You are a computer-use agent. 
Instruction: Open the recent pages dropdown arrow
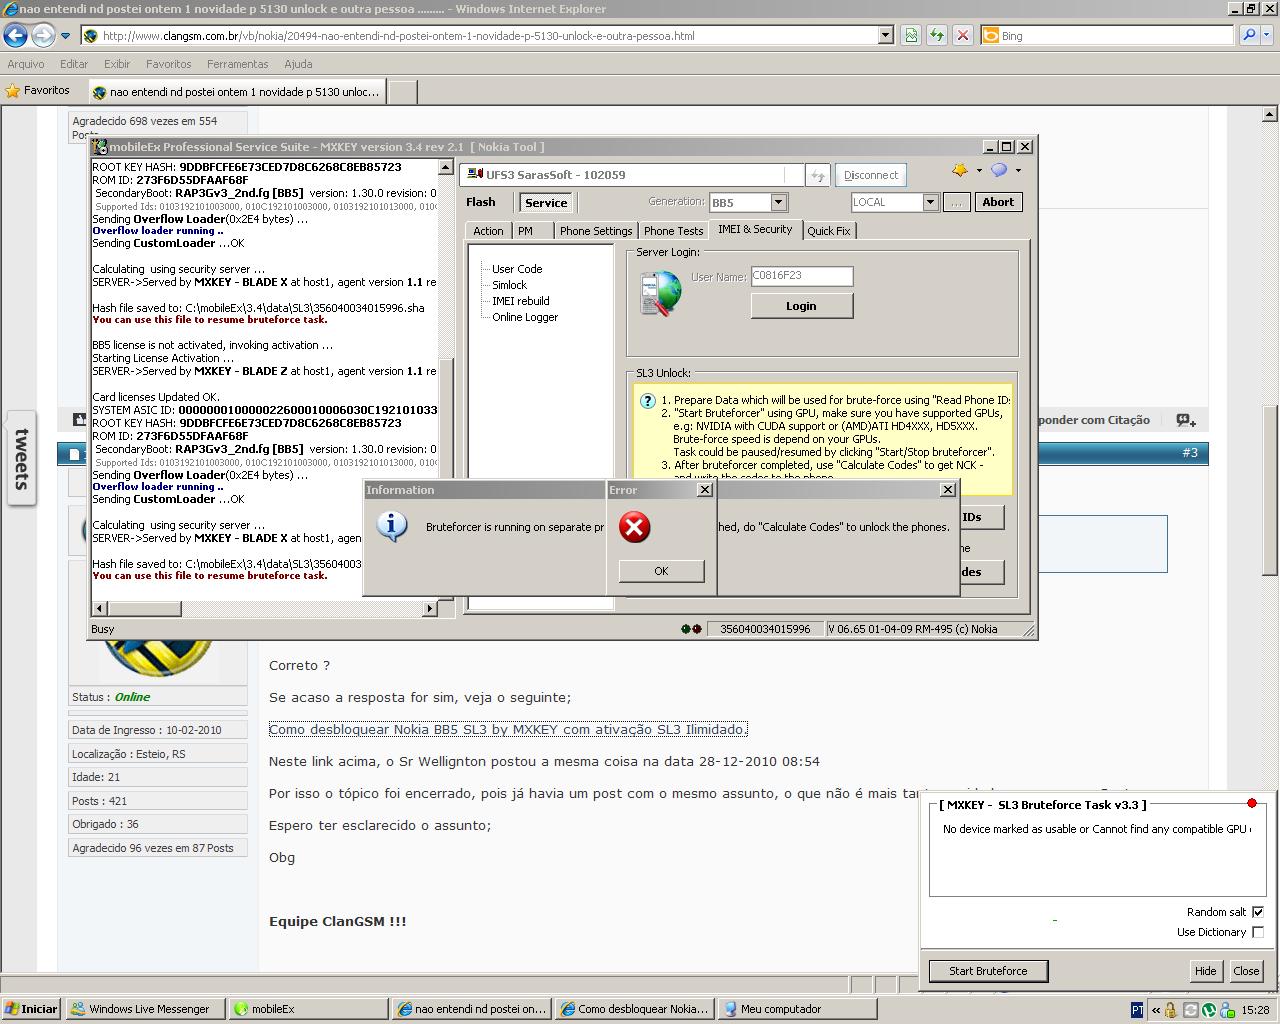(x=65, y=36)
